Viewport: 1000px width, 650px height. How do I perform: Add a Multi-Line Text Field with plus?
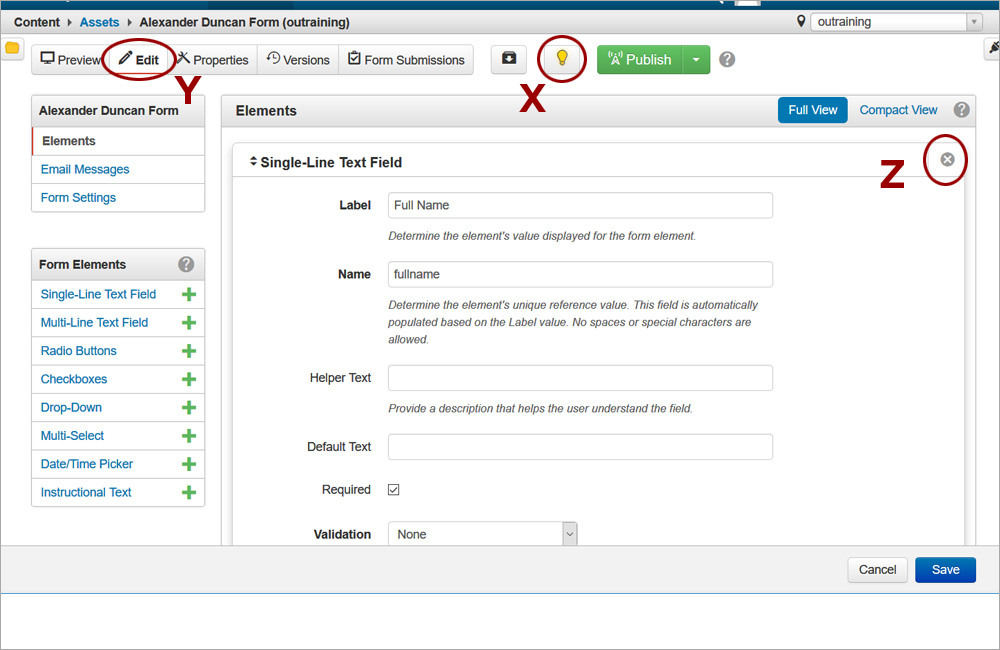click(x=189, y=323)
